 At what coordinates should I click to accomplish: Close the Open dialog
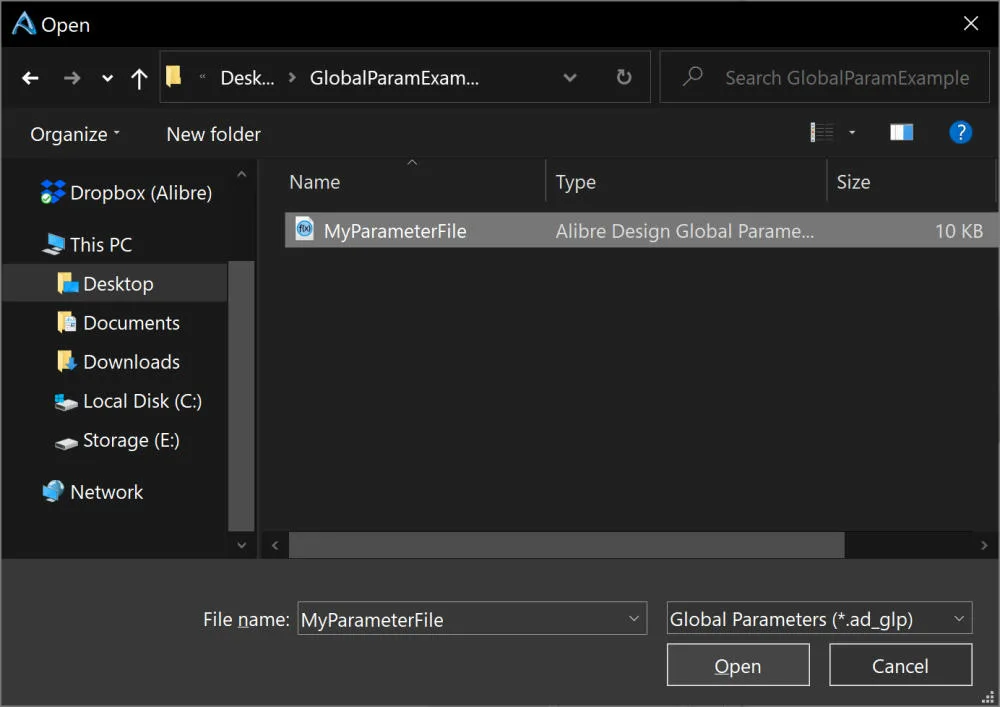(971, 24)
